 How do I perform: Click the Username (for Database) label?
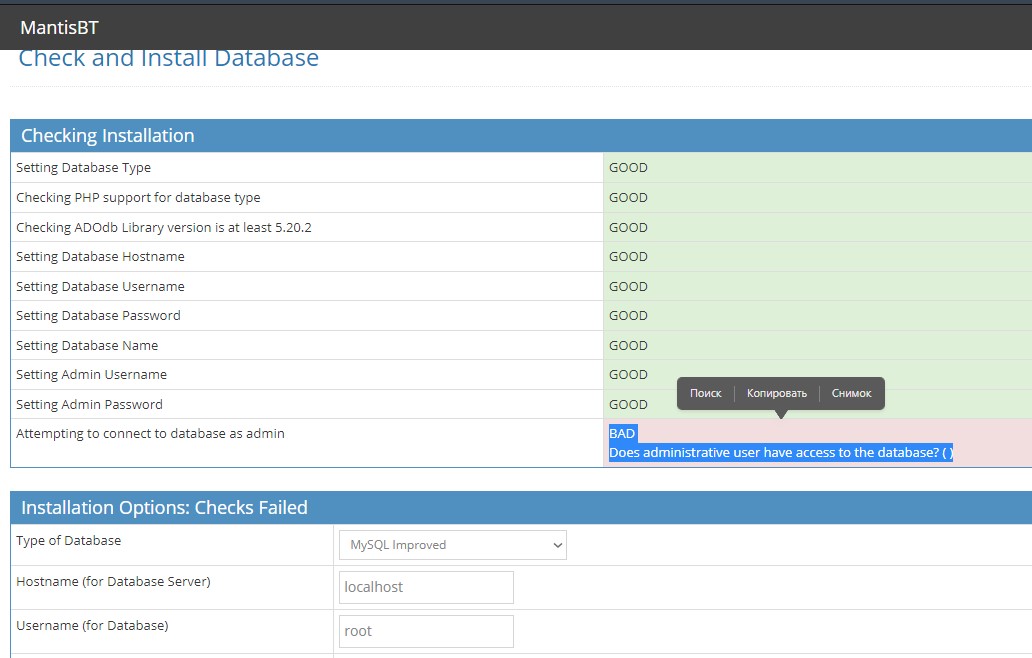92,626
